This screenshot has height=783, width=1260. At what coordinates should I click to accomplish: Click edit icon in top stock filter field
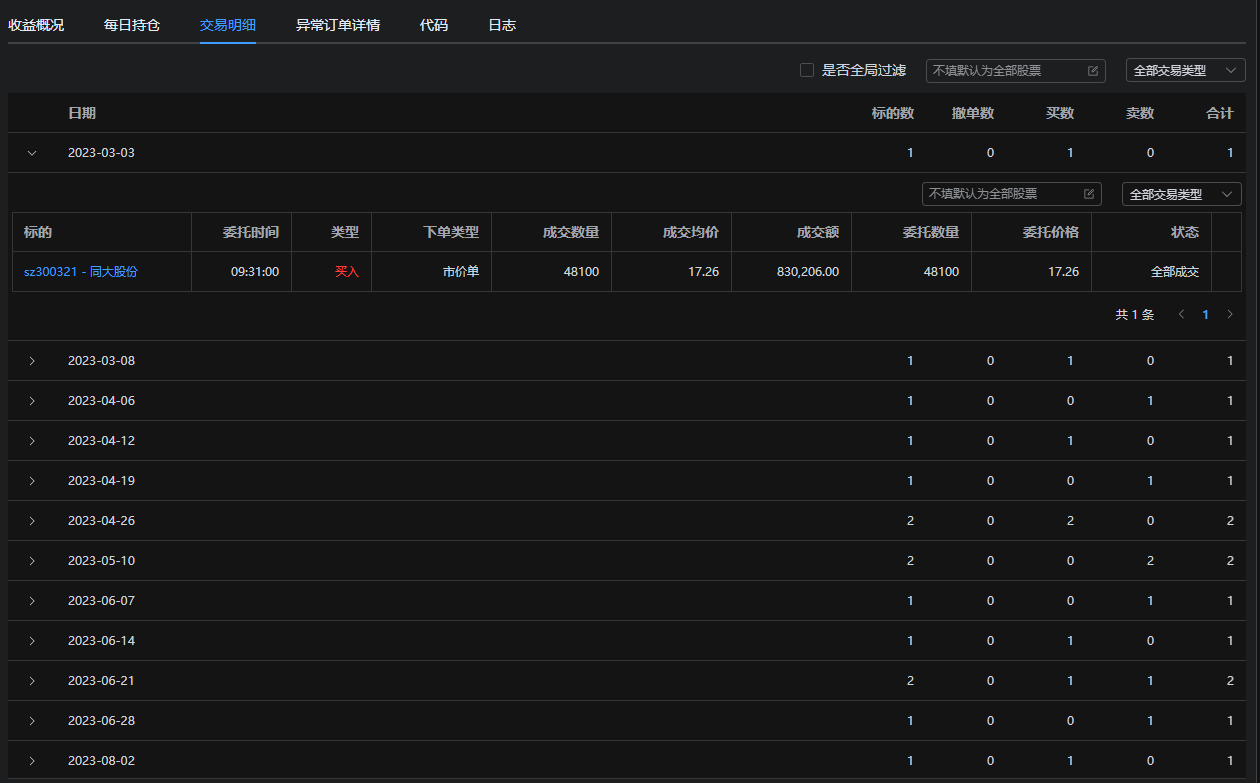(1093, 71)
